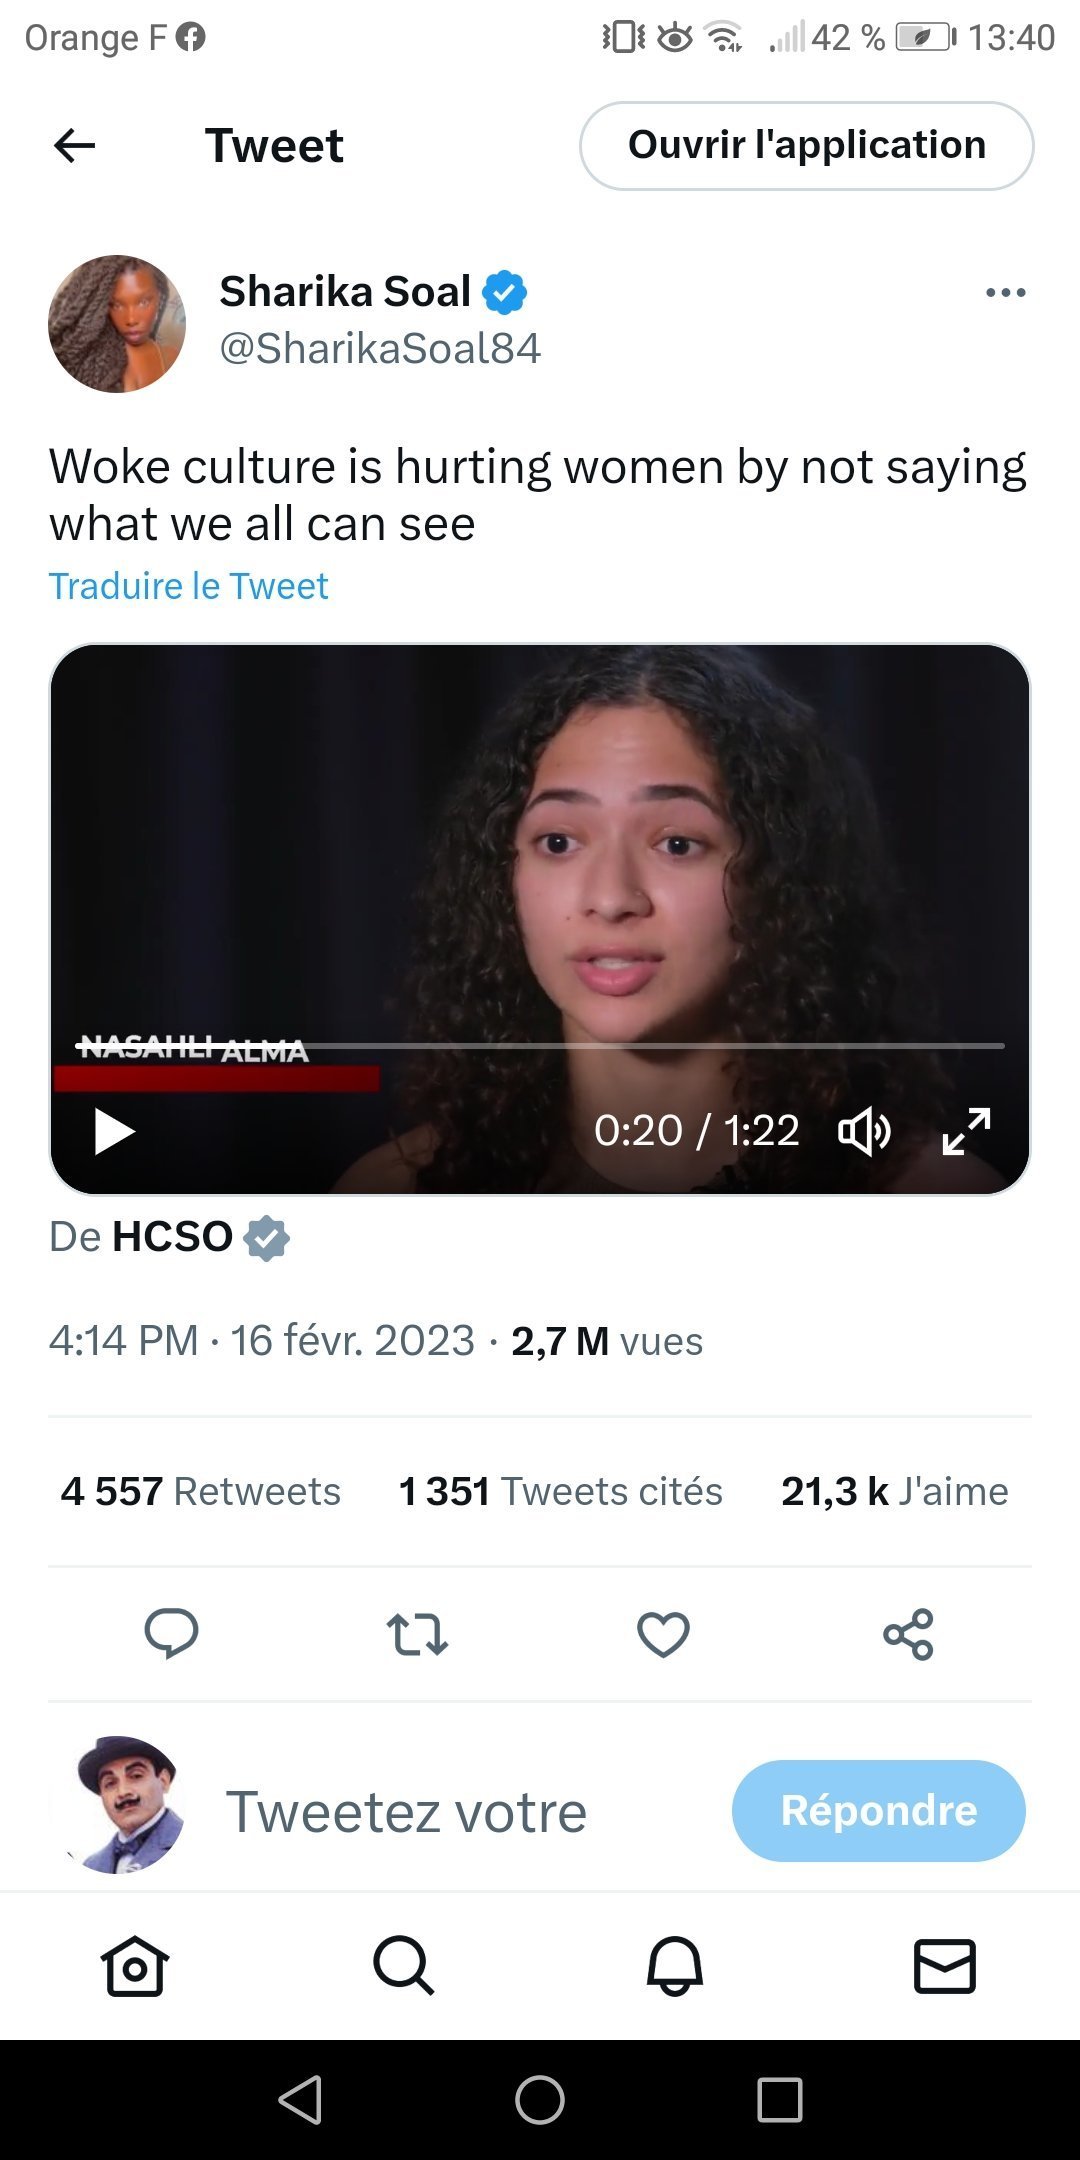The width and height of the screenshot is (1080, 2160).
Task: View the 4 557 Retweets list
Action: pos(200,1491)
